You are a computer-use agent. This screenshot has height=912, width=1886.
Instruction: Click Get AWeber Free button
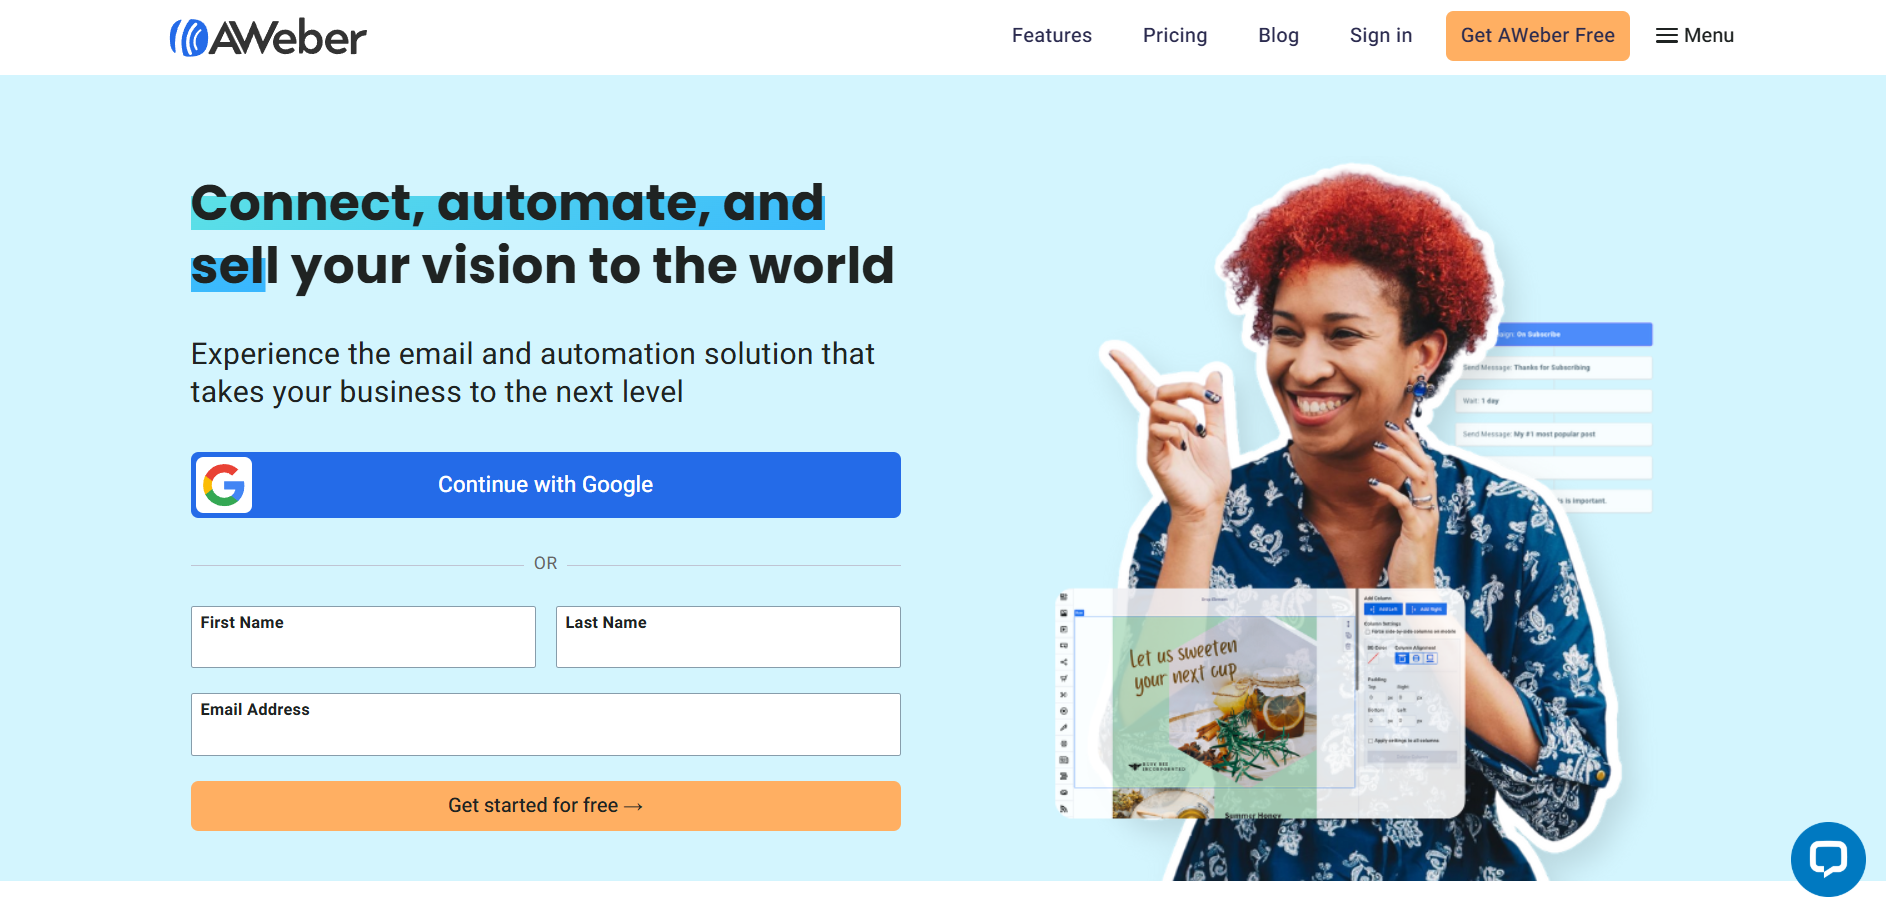(x=1538, y=36)
